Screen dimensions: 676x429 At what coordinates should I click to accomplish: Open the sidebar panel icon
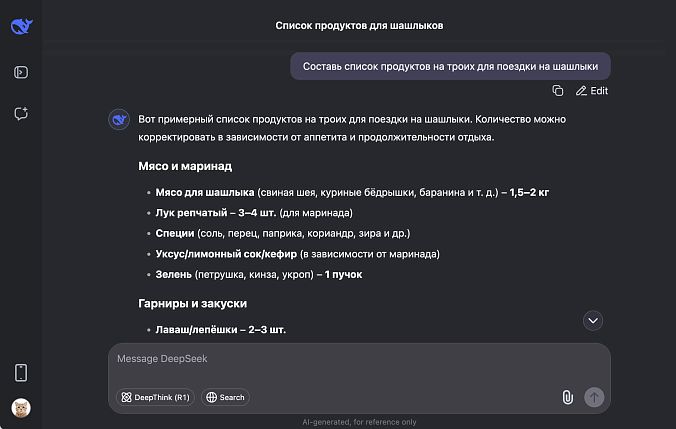21,72
